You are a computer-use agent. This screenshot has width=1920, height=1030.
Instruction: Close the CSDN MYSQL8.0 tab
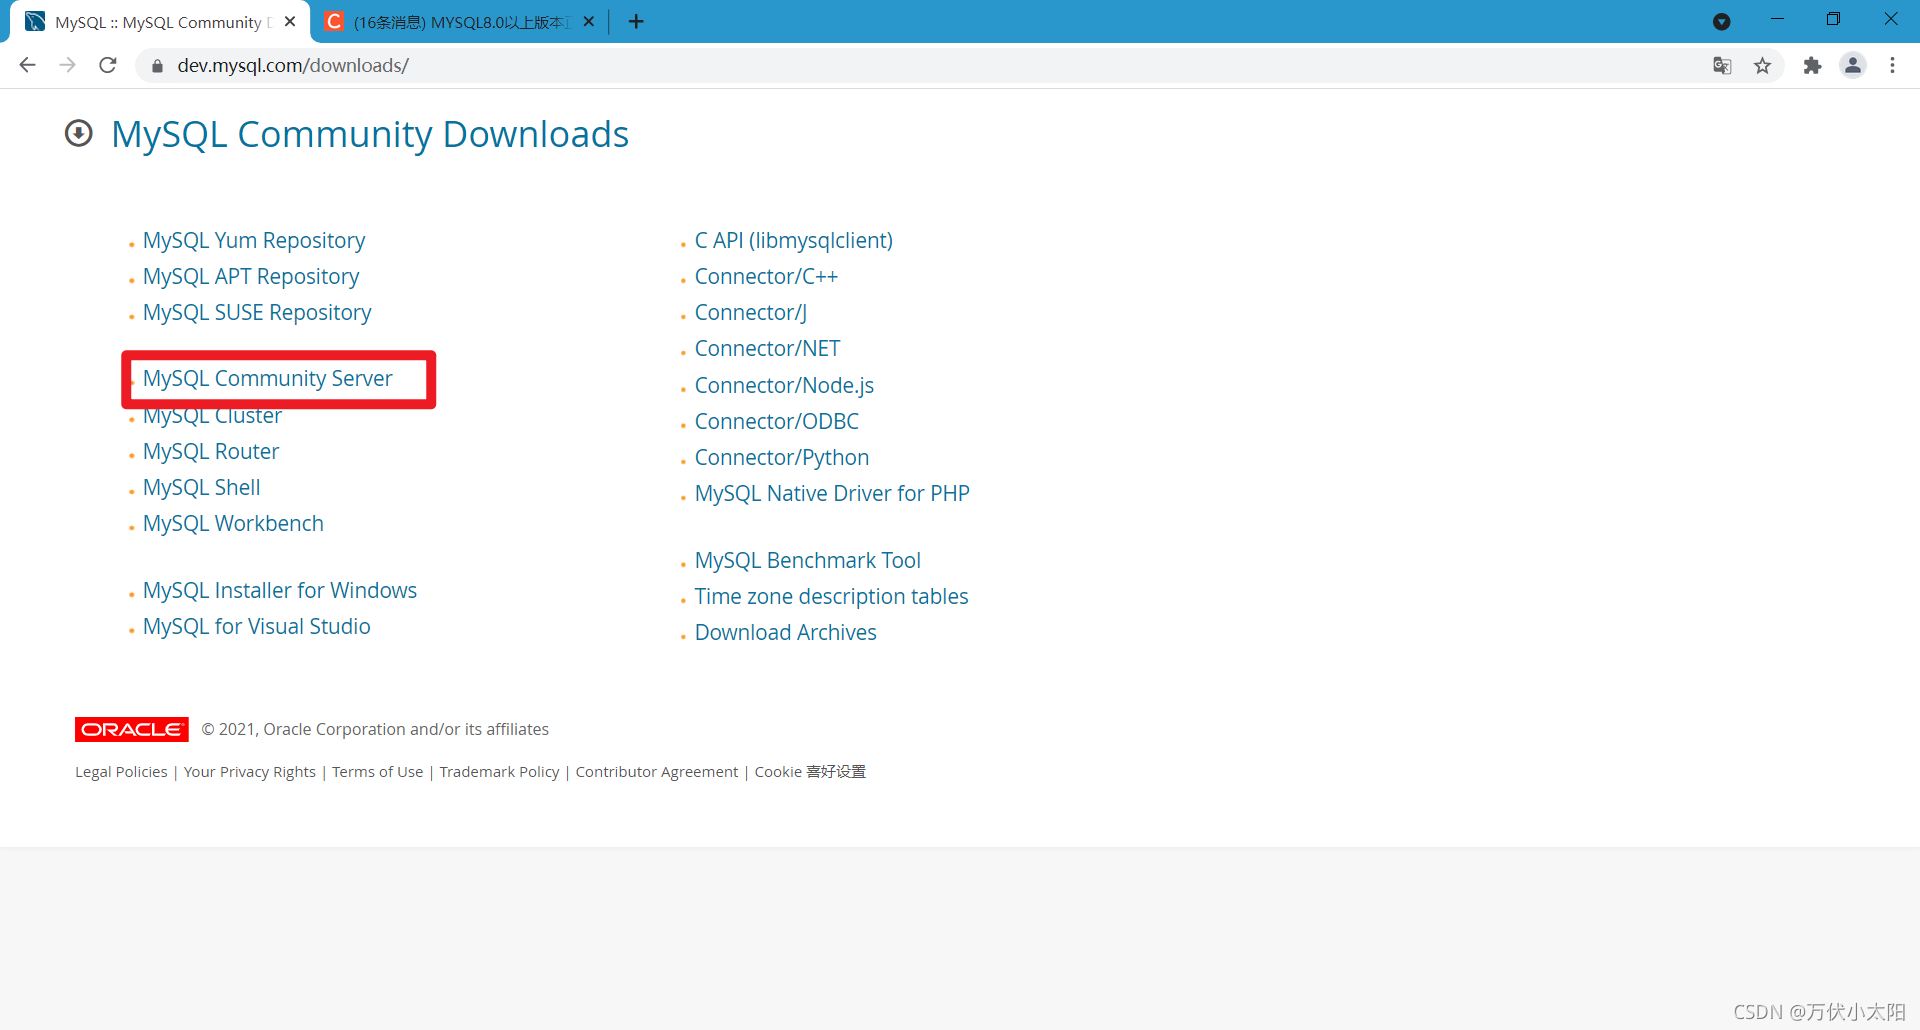tap(589, 21)
